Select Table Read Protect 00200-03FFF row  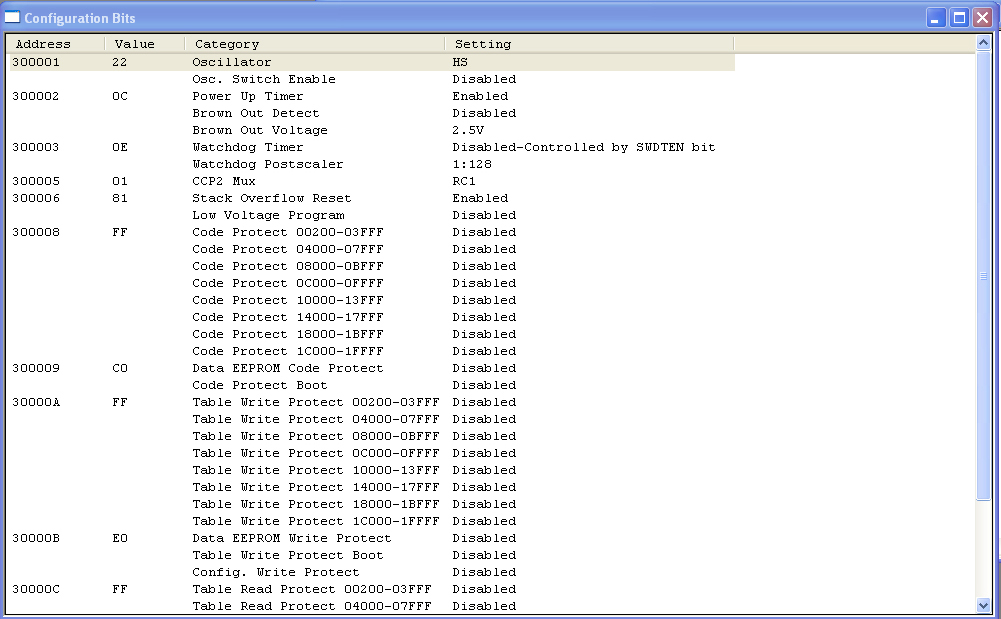[x=372, y=590]
